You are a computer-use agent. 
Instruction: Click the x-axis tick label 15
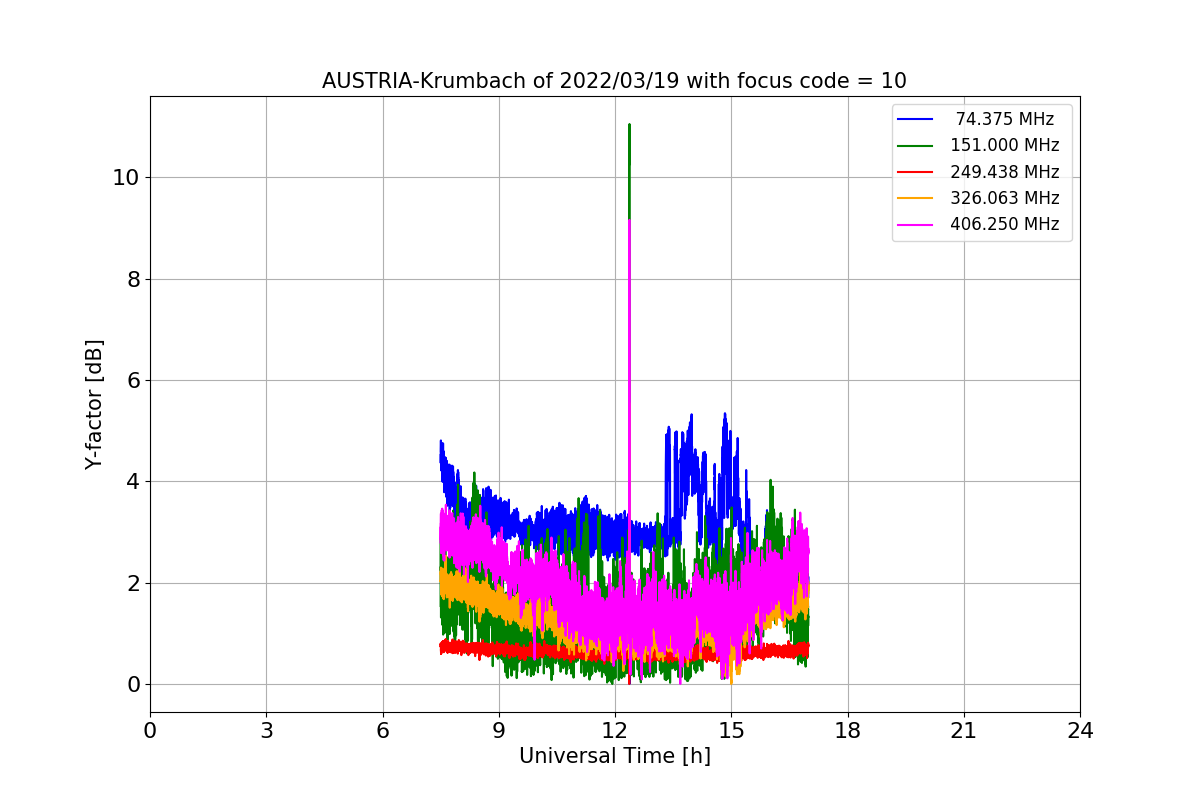pyautogui.click(x=731, y=730)
